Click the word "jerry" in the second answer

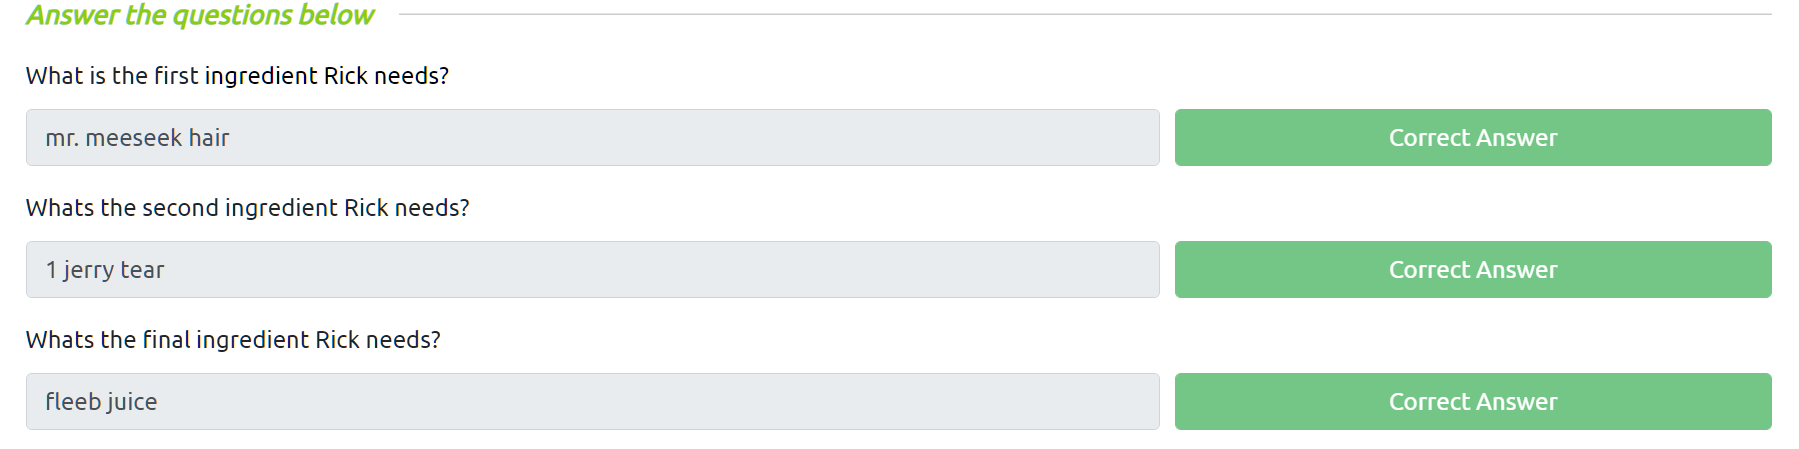click(x=88, y=270)
